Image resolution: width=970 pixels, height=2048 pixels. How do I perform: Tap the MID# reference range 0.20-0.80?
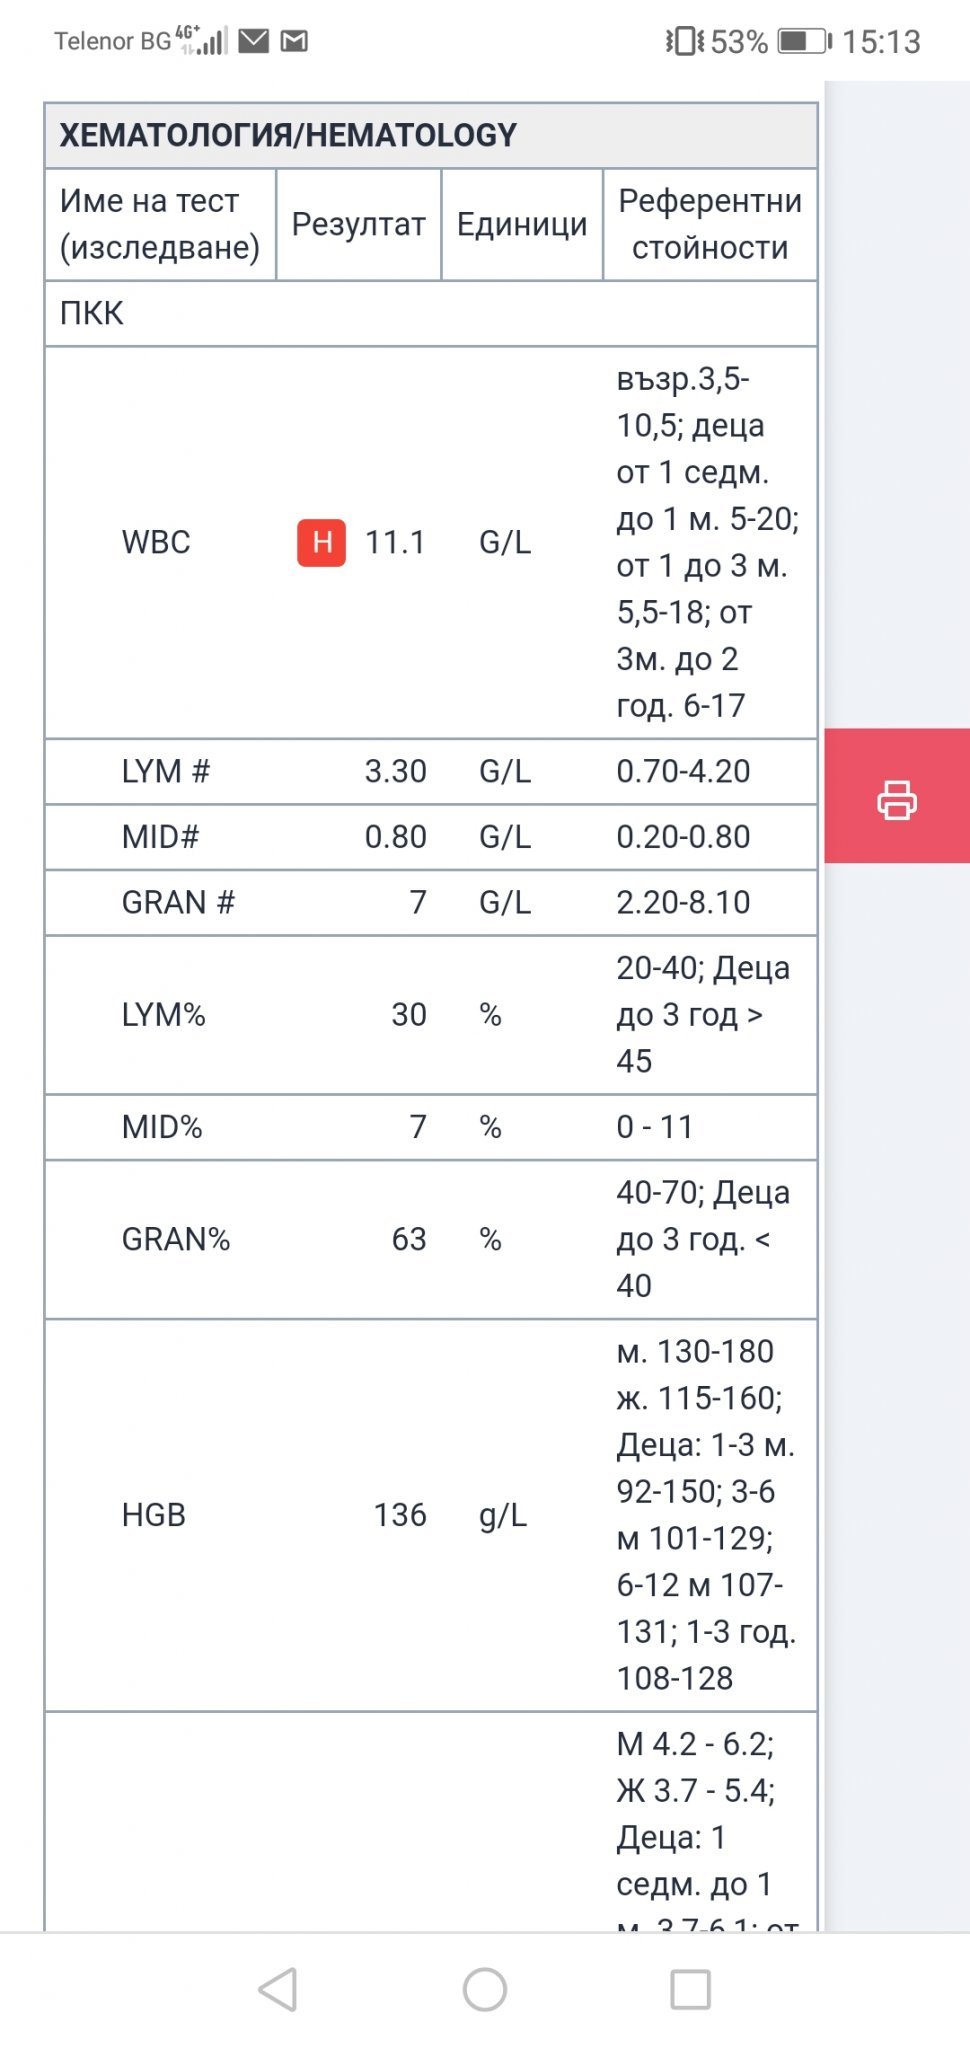coord(683,836)
